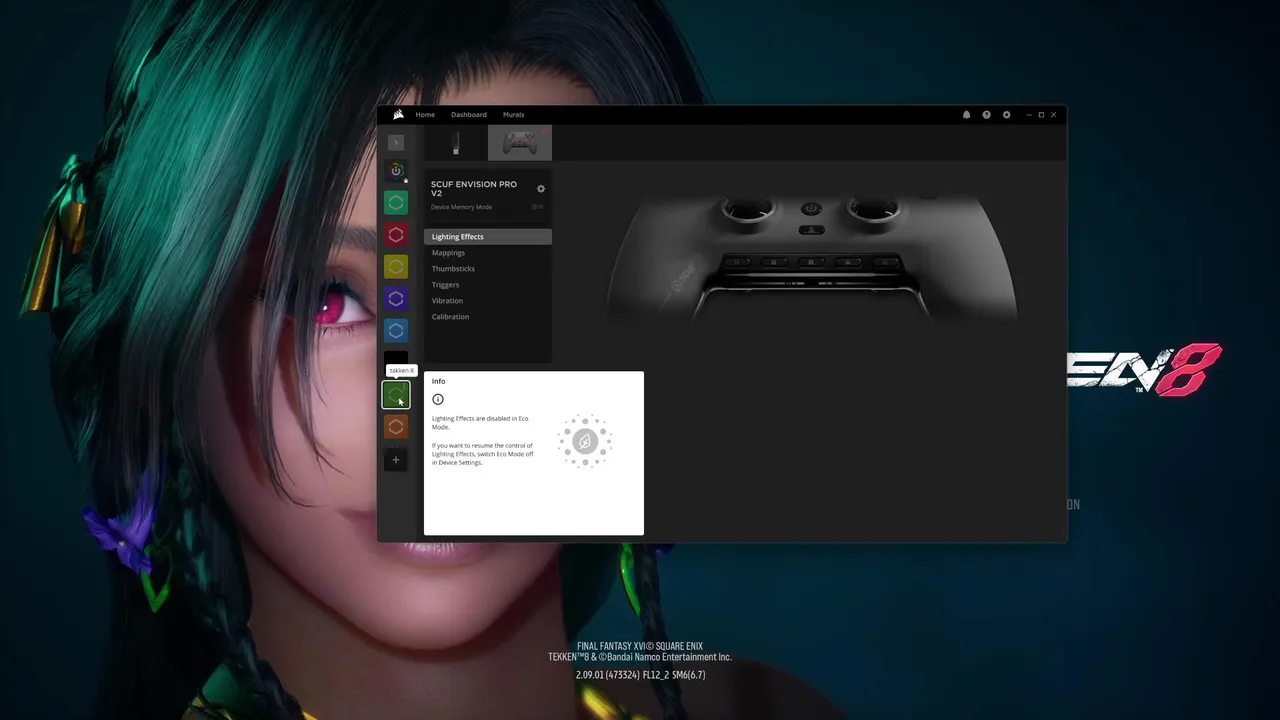
Task: Select the USB dongle device thumbnail
Action: [456, 143]
